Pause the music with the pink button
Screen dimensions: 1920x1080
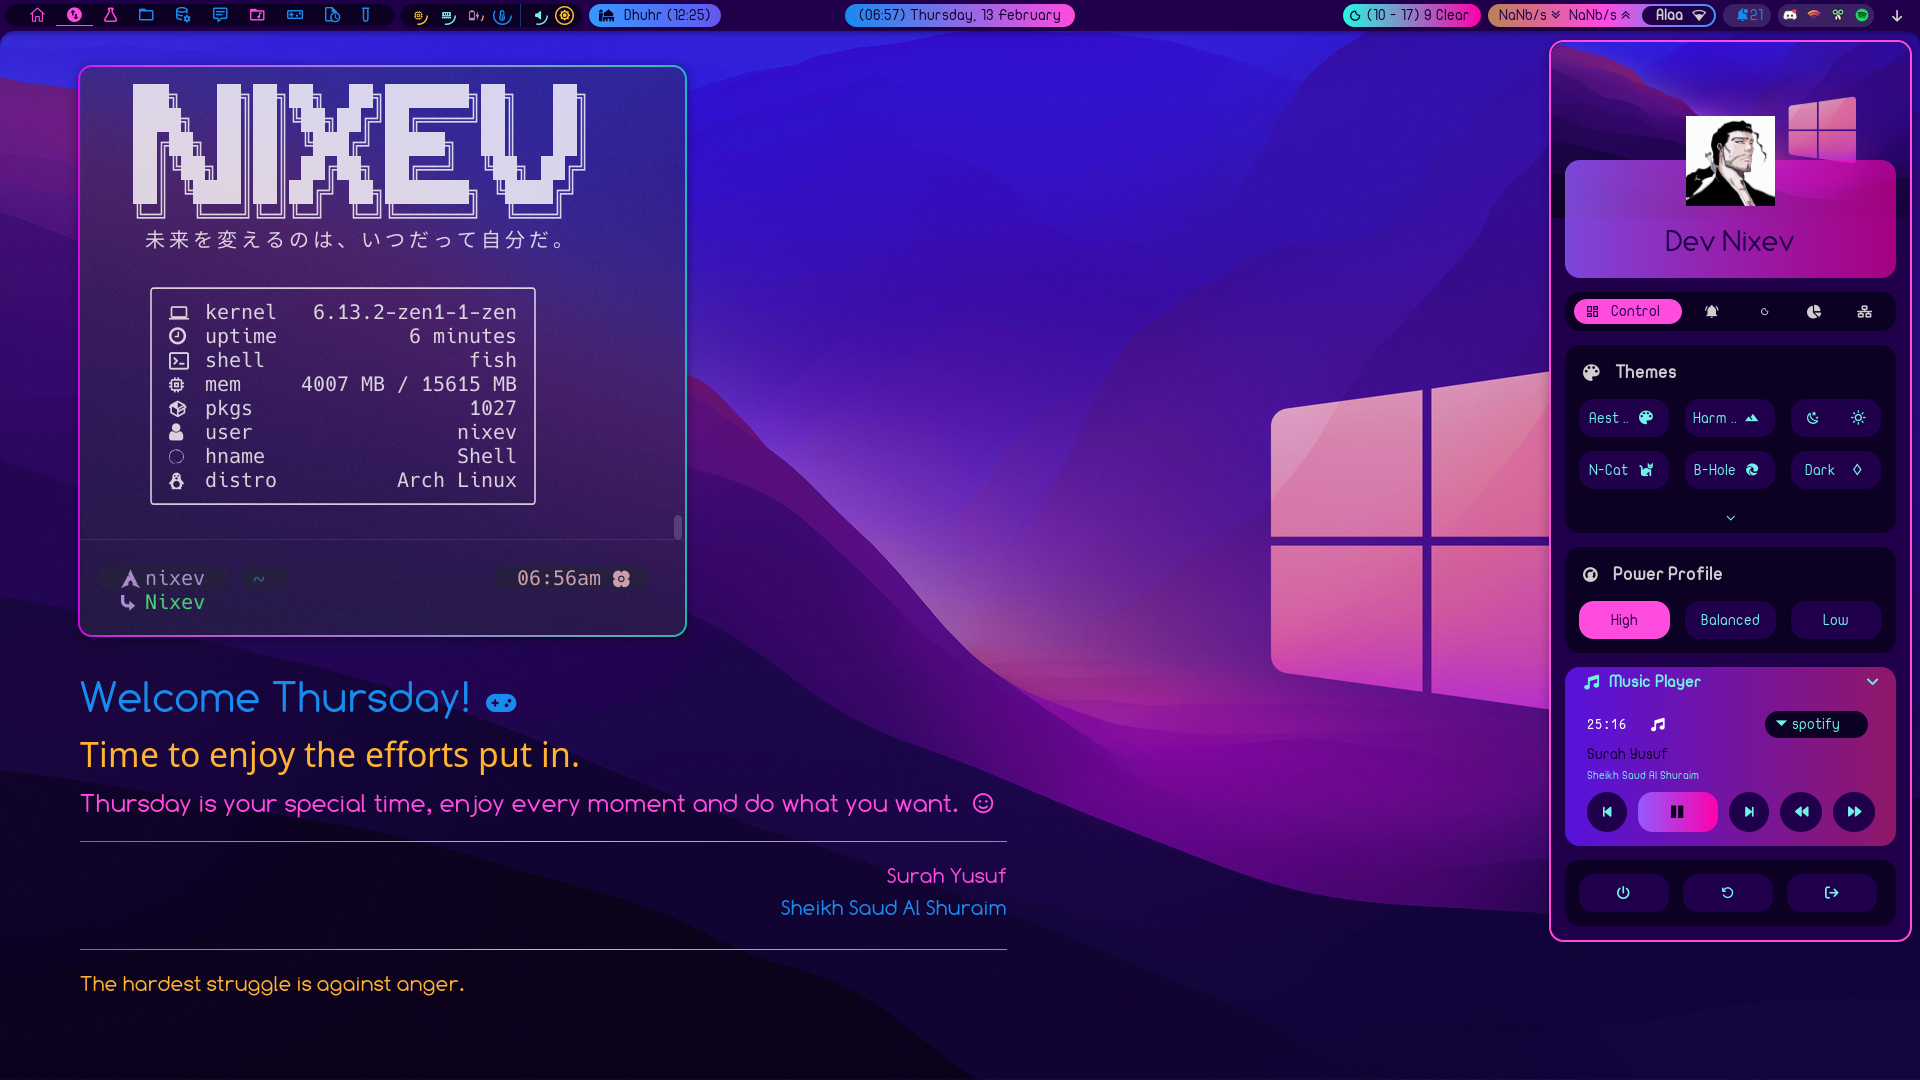pos(1677,812)
